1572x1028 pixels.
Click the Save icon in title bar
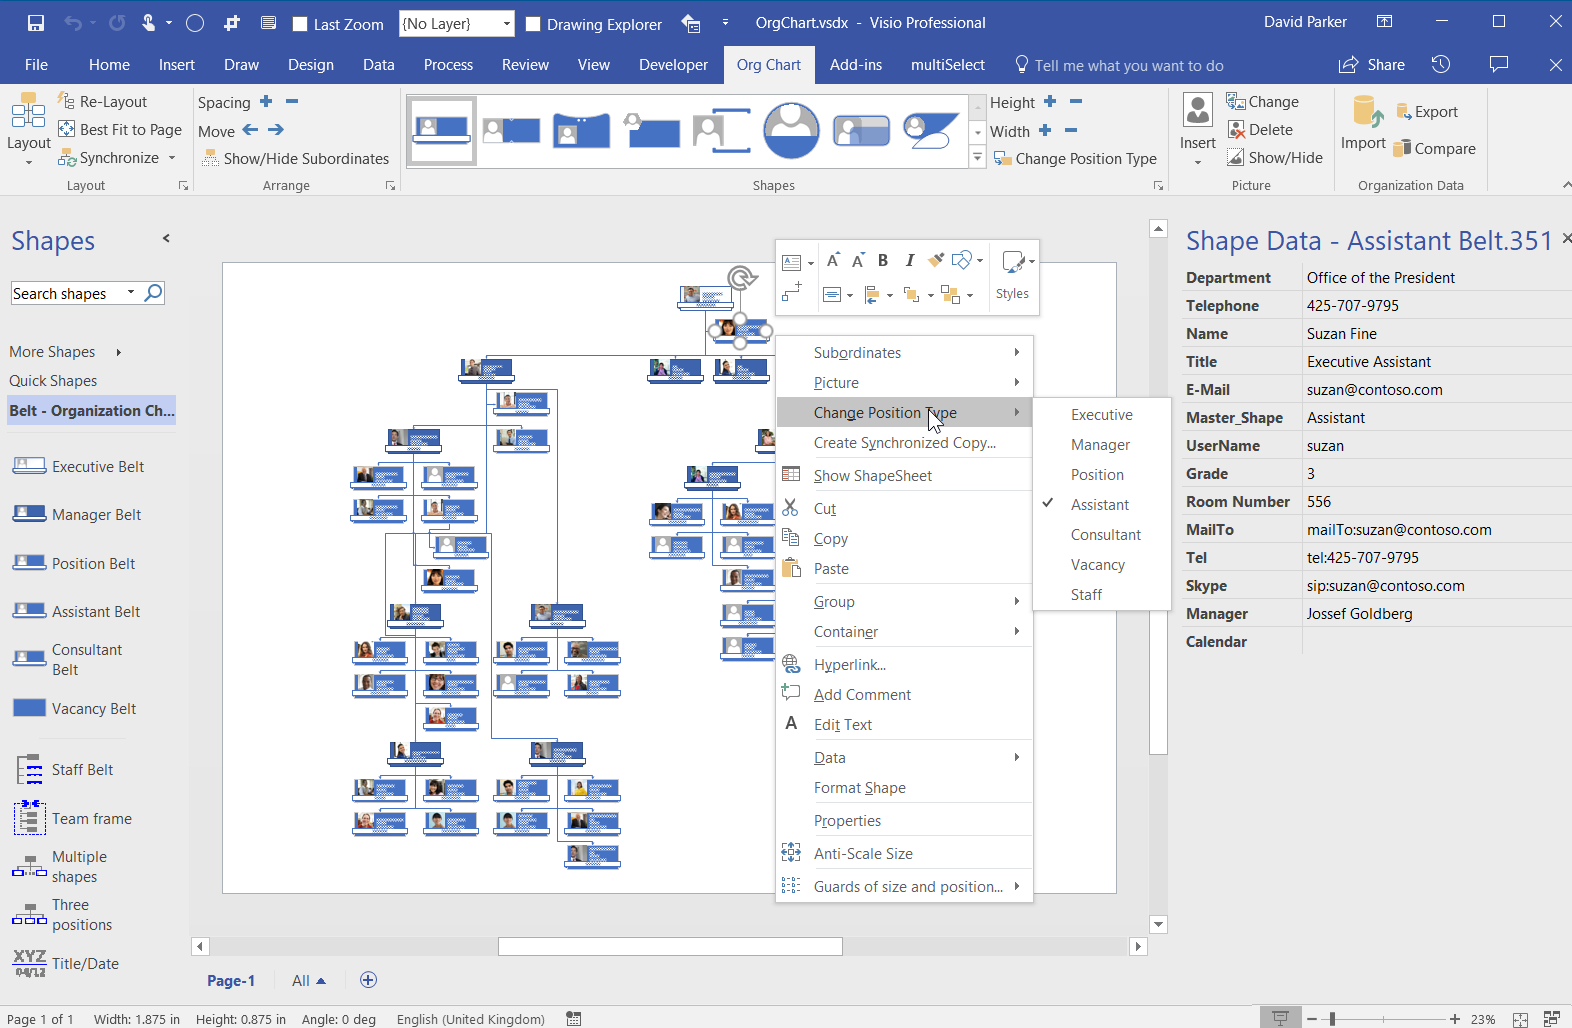coord(36,23)
